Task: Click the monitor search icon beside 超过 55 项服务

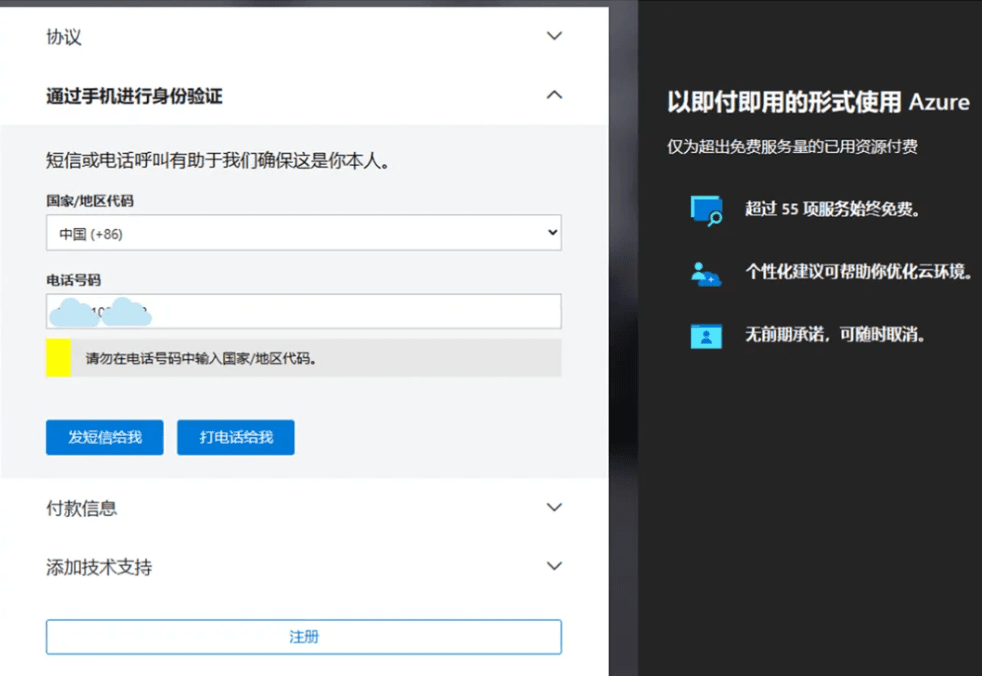Action: pyautogui.click(x=706, y=211)
